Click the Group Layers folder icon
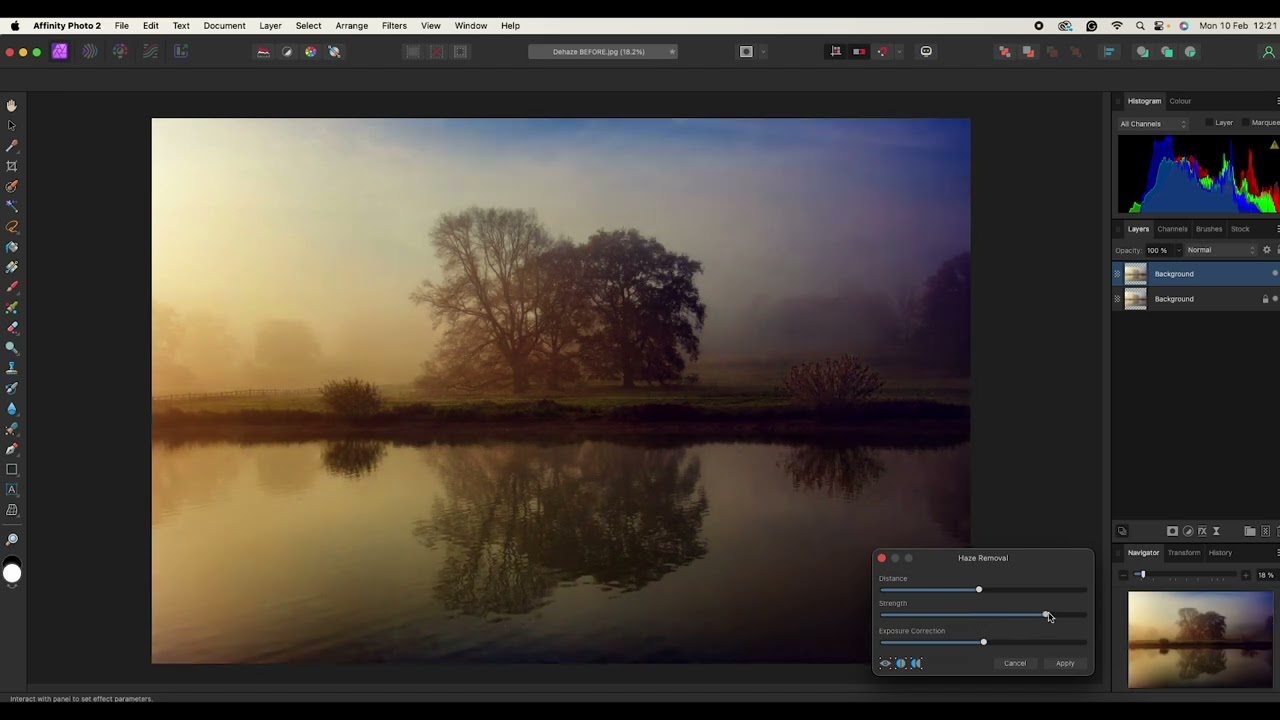1280x720 pixels. click(x=1250, y=531)
